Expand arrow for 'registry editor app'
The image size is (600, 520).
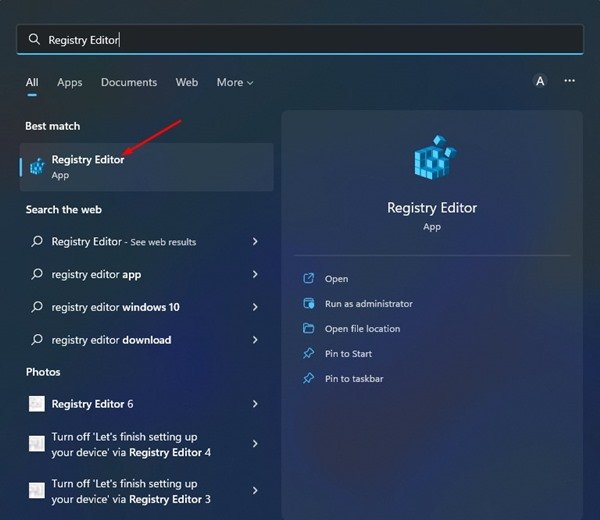point(255,274)
